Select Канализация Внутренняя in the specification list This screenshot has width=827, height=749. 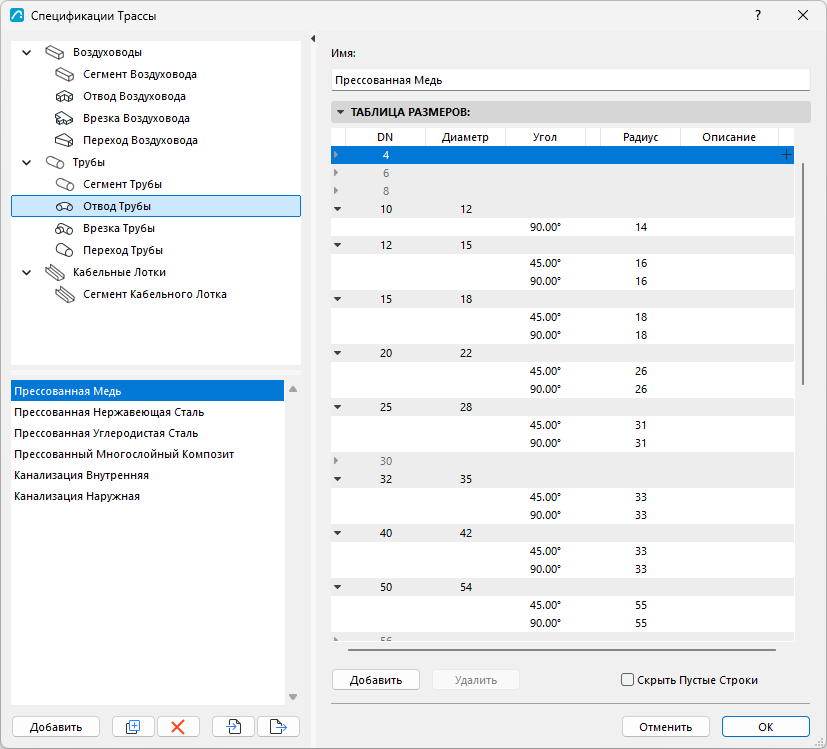pos(81,475)
